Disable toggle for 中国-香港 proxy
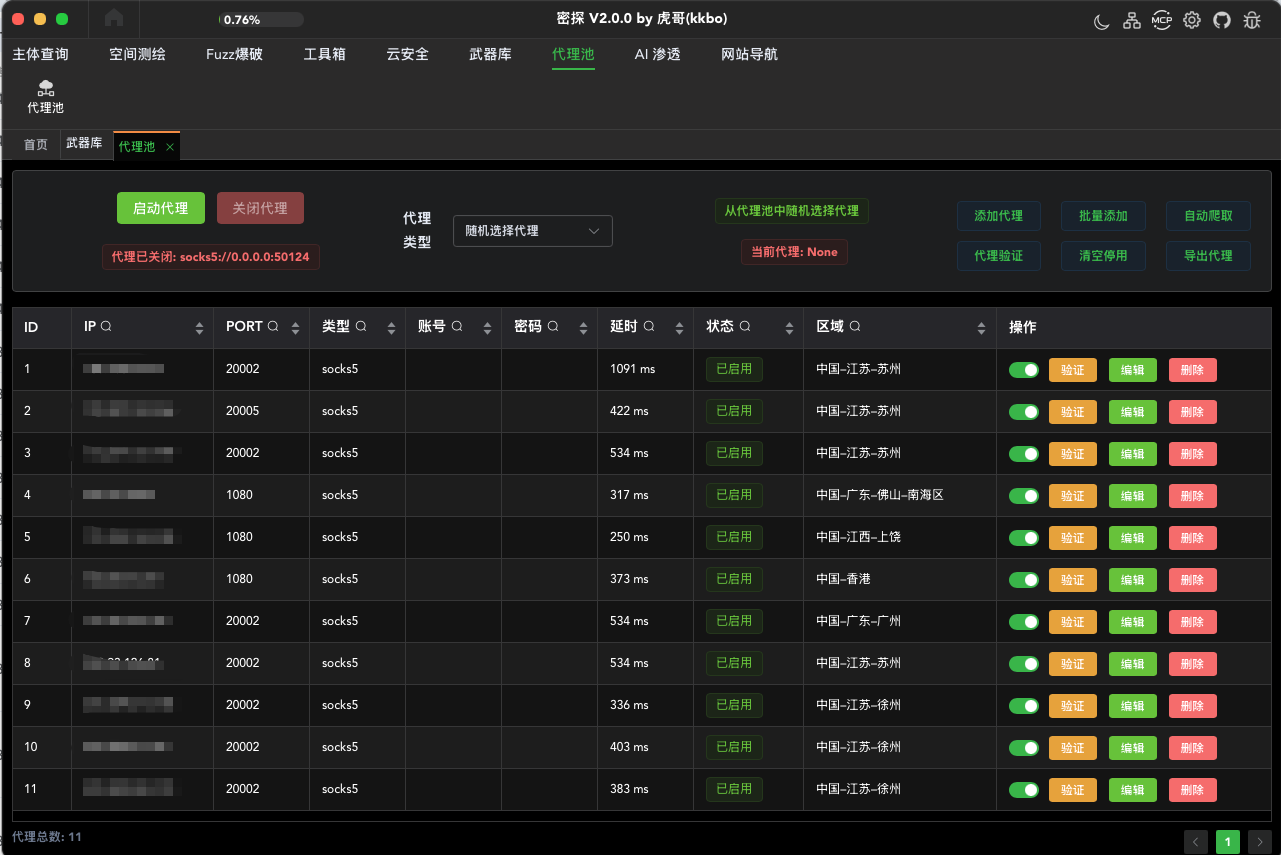This screenshot has width=1281, height=855. point(1024,580)
